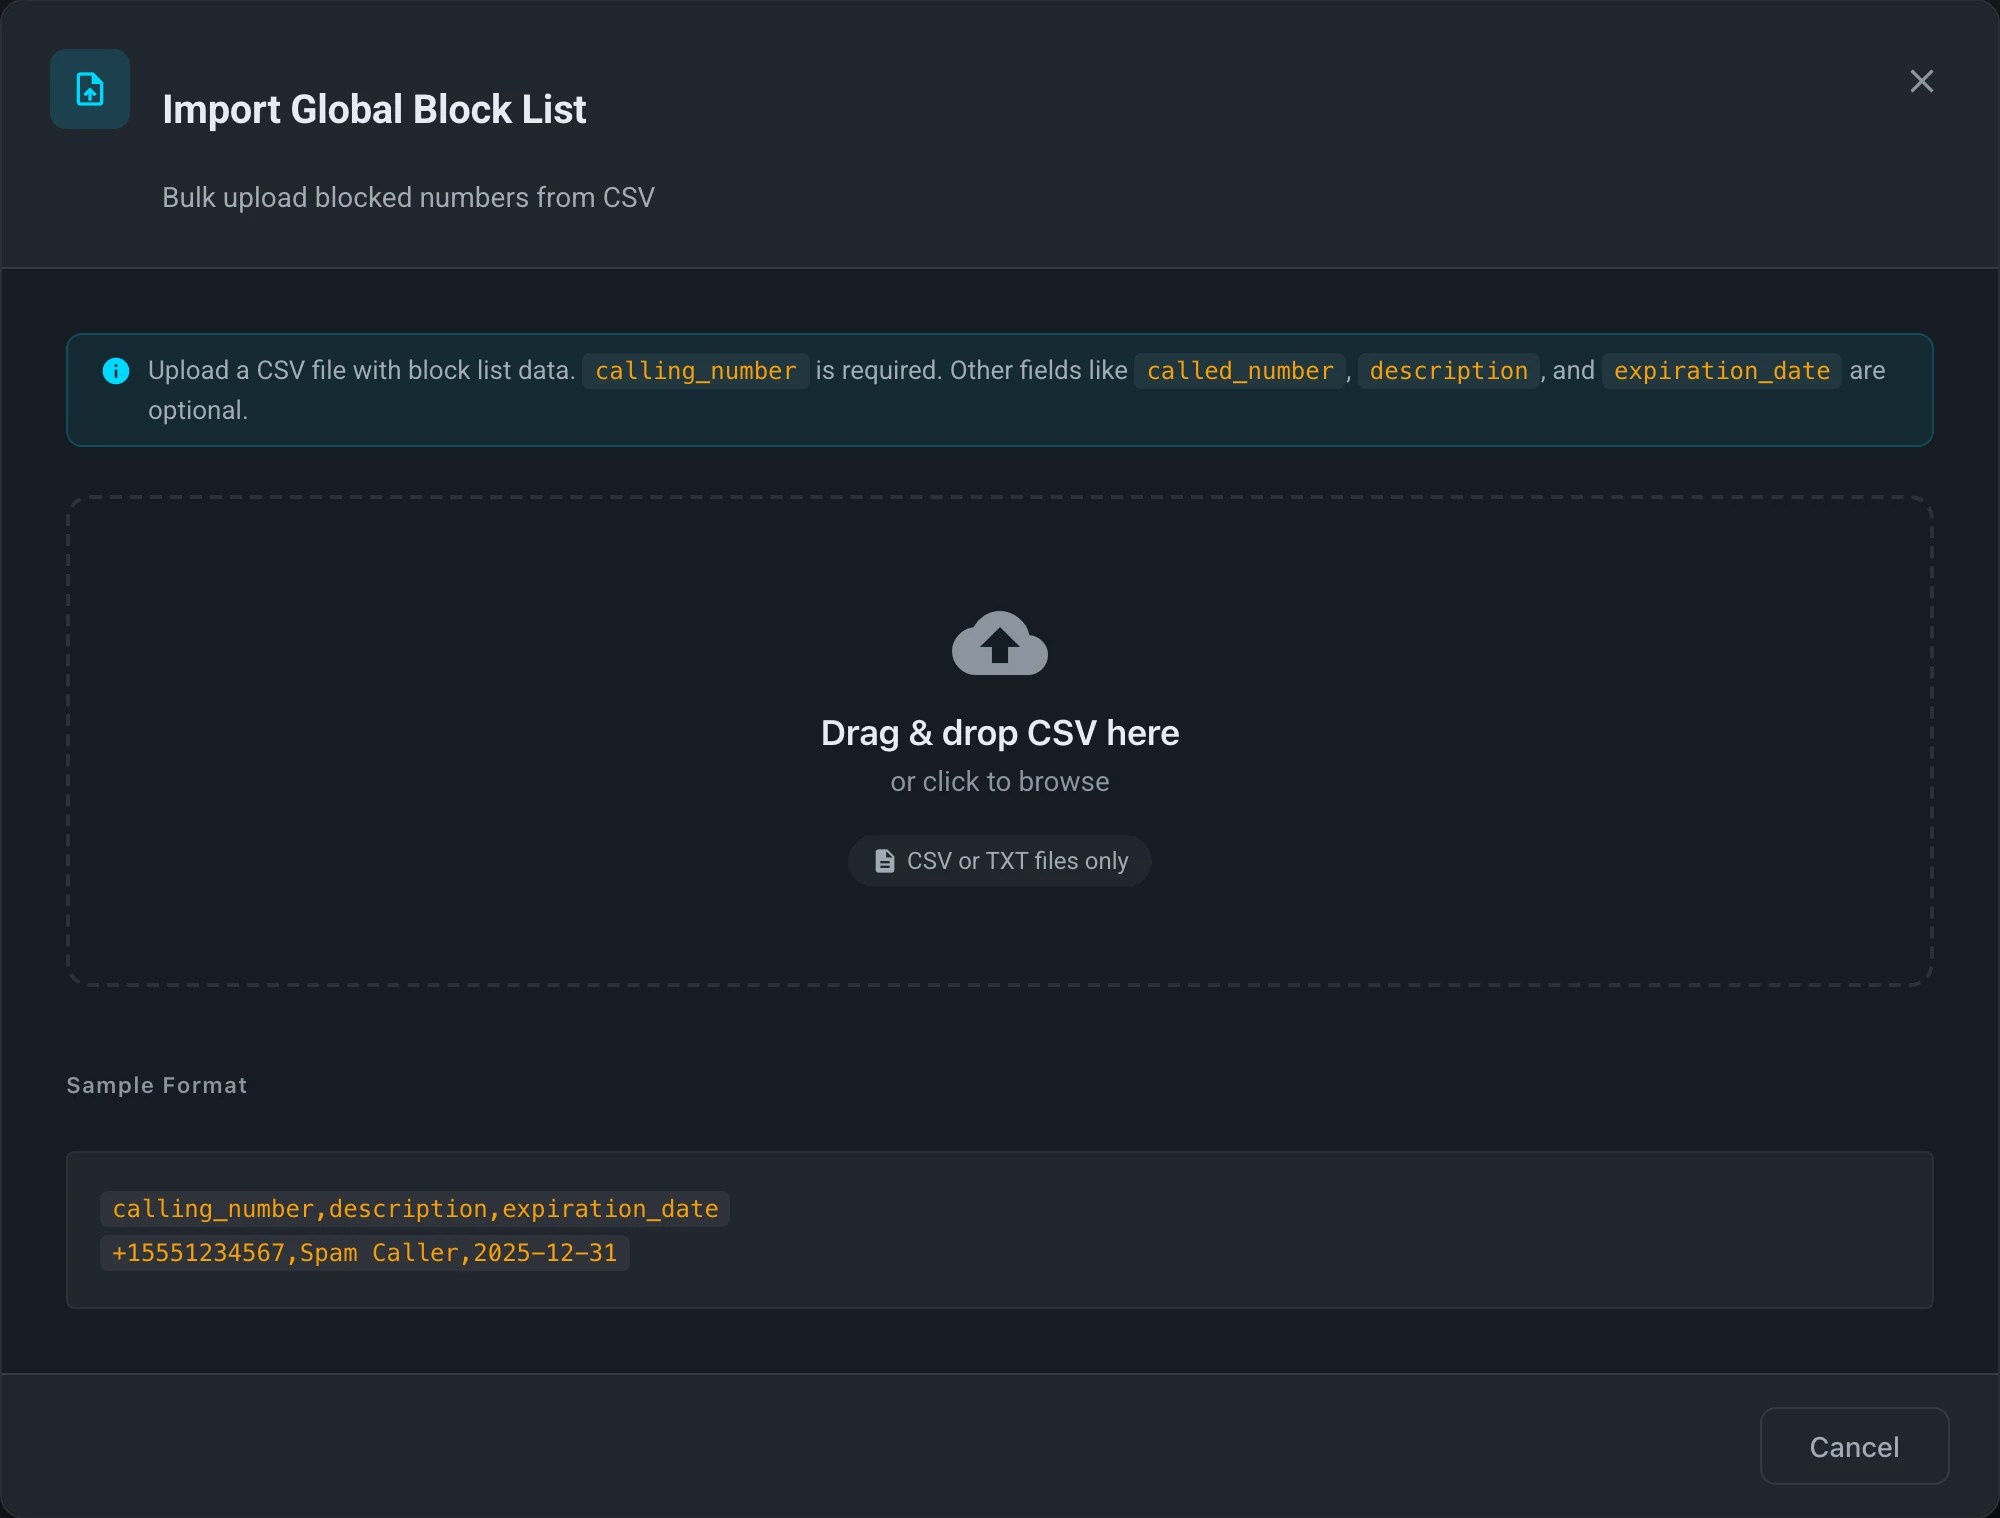Select the sample row with +15551234567

coord(365,1253)
